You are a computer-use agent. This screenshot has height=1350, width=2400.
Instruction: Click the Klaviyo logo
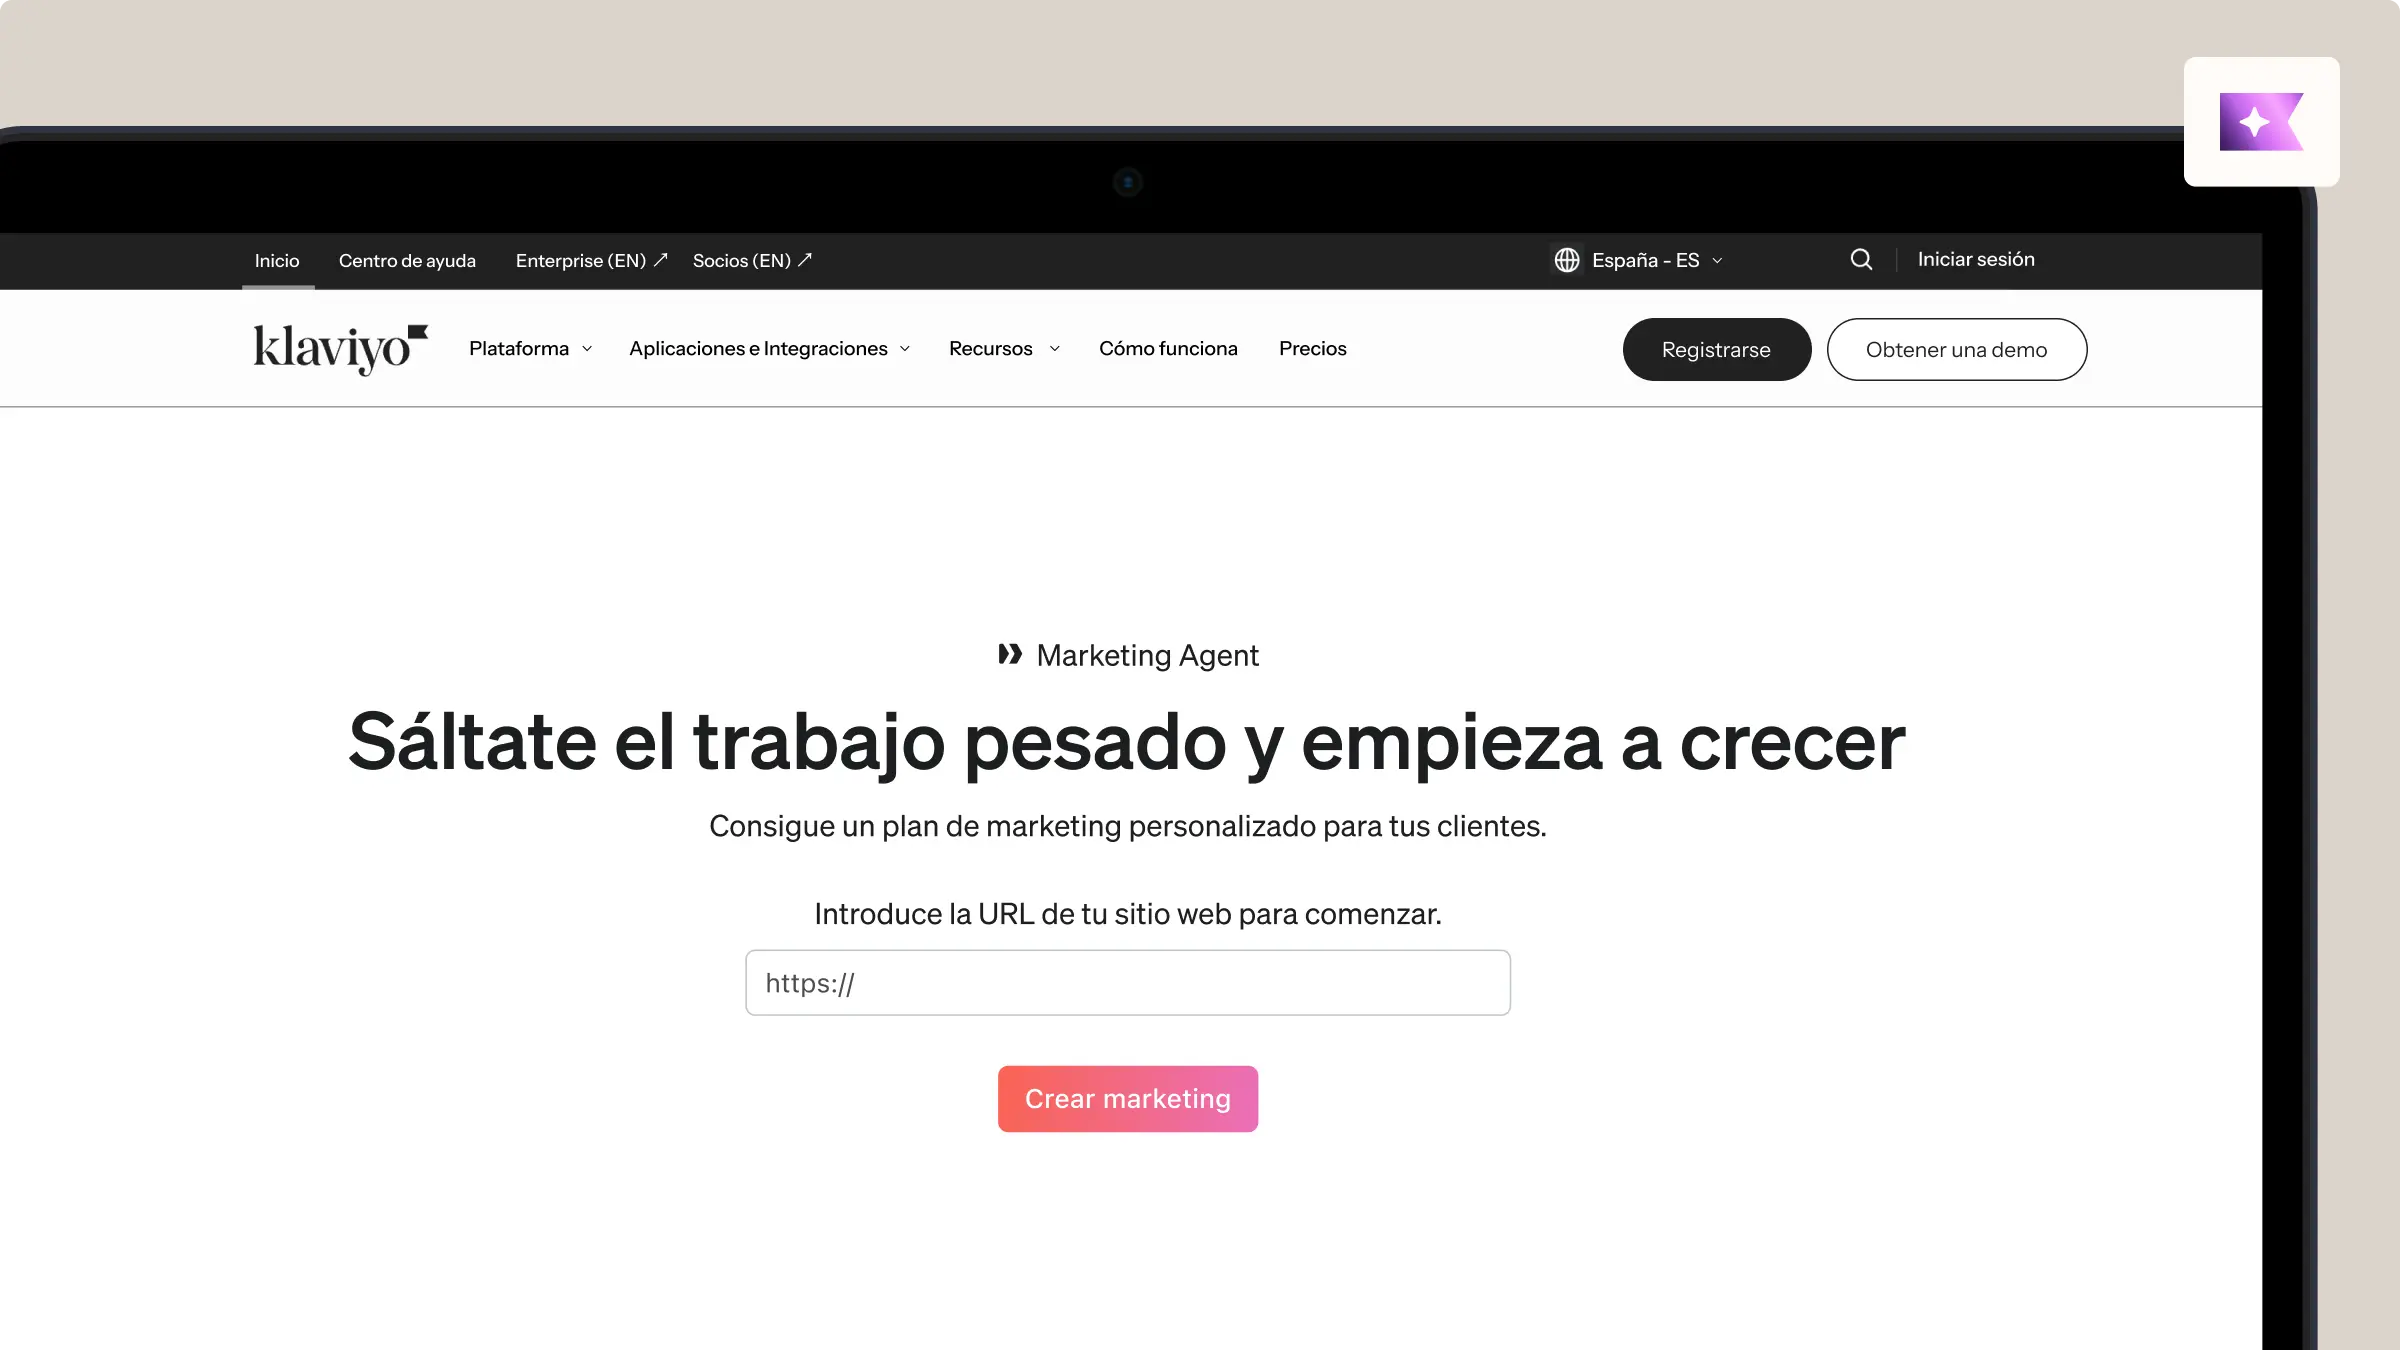[340, 349]
